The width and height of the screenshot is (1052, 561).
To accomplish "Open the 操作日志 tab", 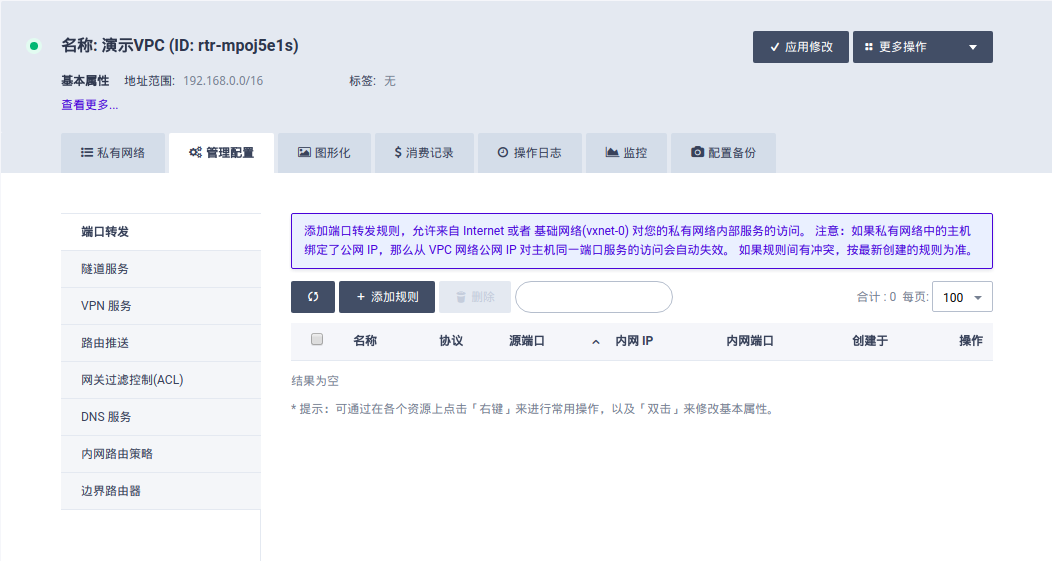I will click(x=529, y=153).
